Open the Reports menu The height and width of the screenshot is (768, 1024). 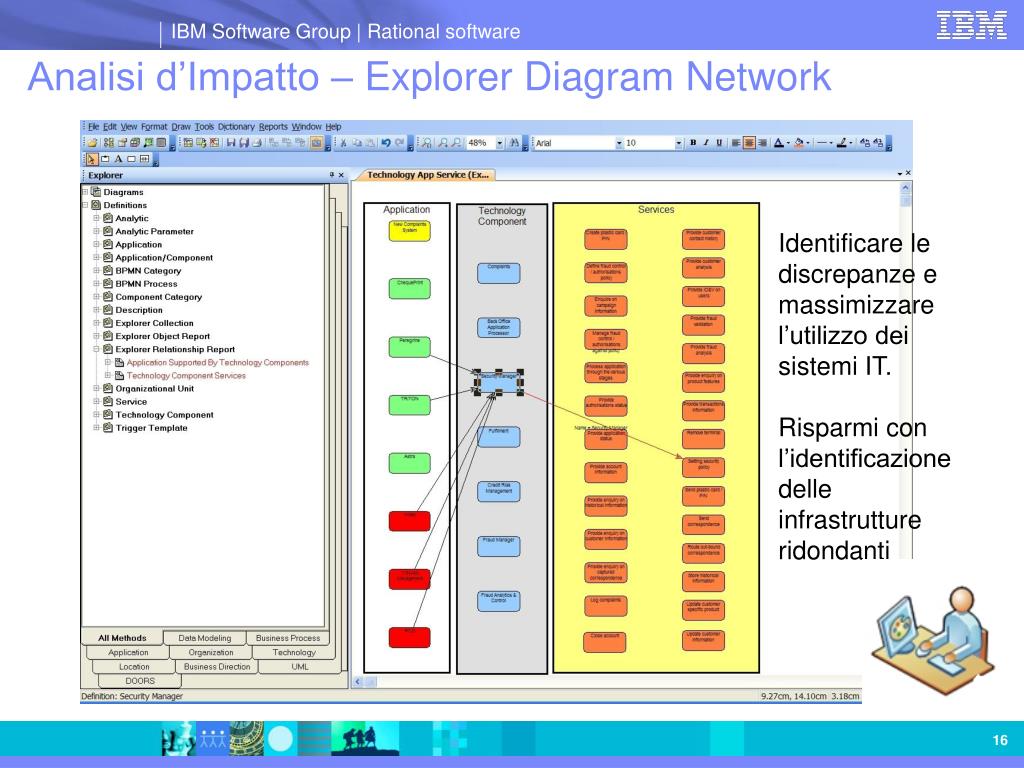[273, 127]
